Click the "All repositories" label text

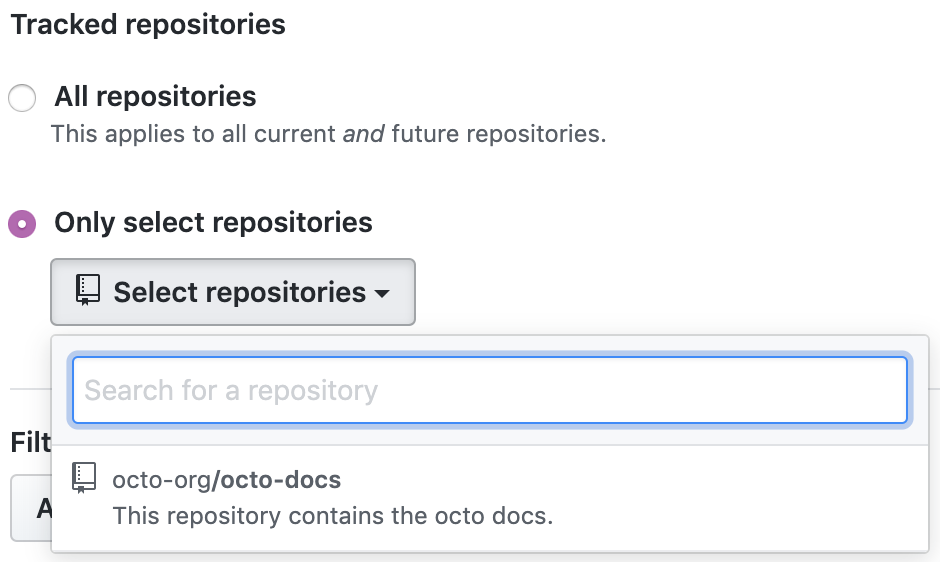click(155, 97)
